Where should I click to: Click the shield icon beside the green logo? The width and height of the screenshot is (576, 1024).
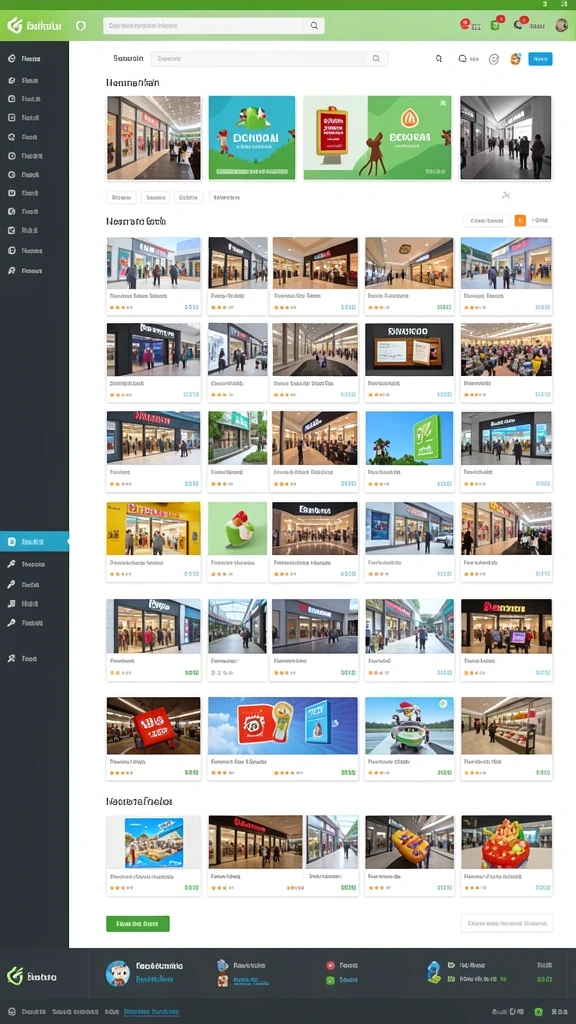81,25
